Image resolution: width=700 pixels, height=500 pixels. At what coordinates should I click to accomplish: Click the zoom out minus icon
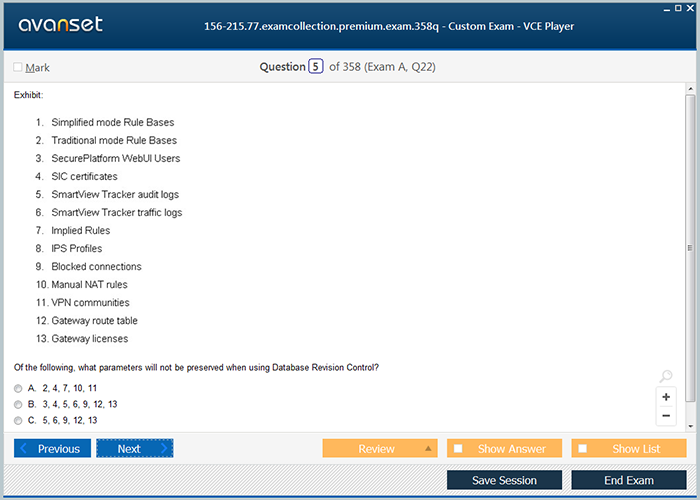[666, 415]
